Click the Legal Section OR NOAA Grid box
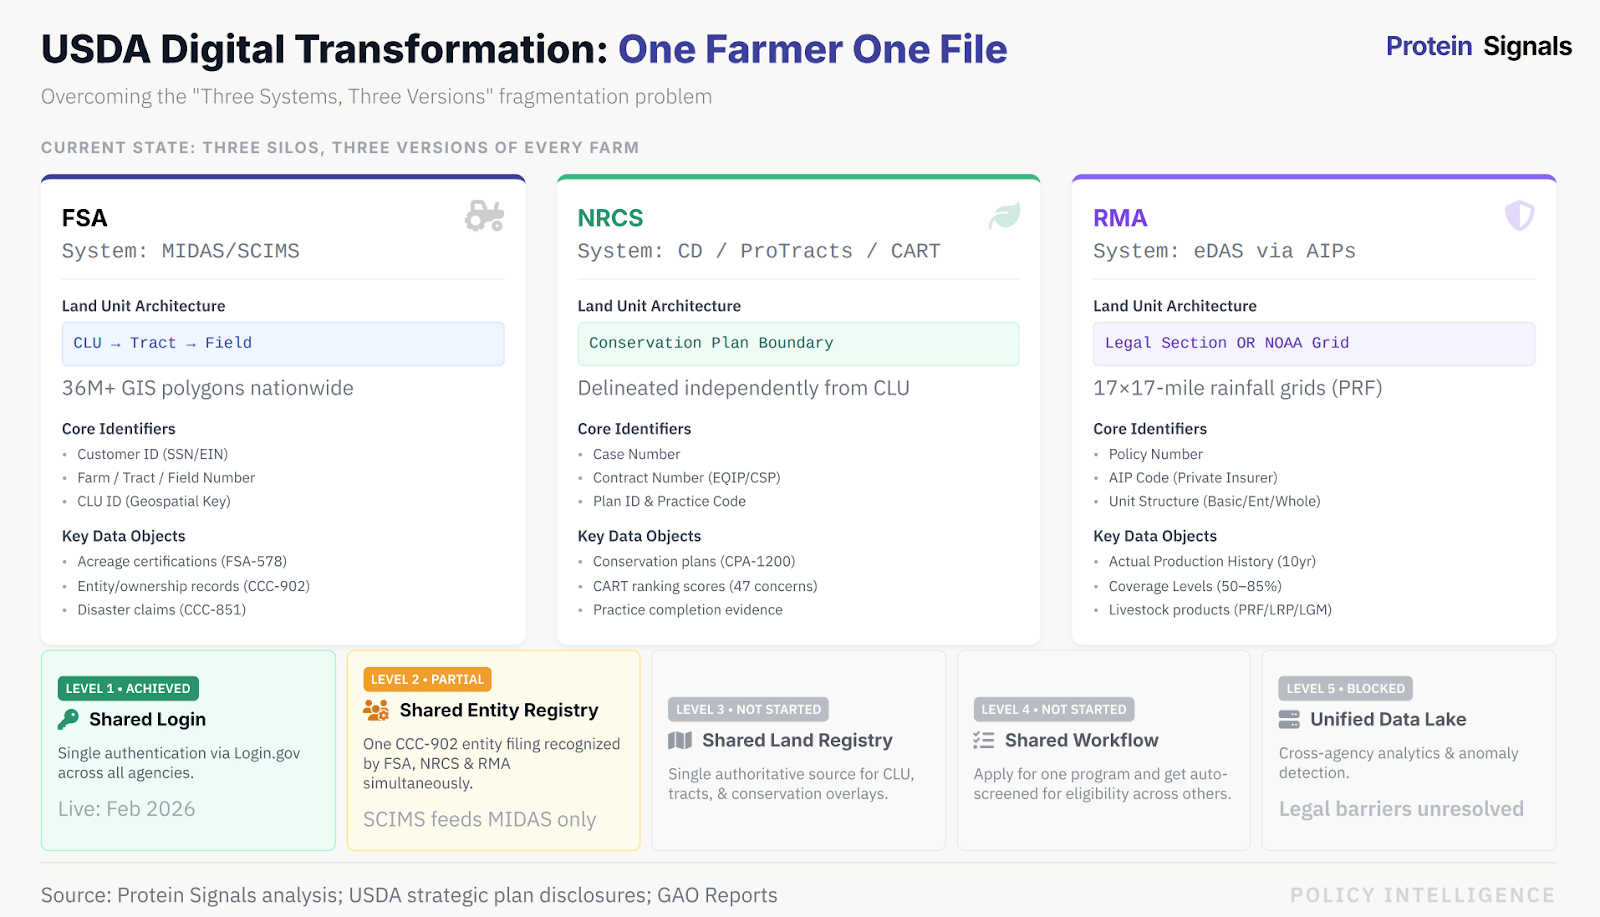 coord(1313,343)
